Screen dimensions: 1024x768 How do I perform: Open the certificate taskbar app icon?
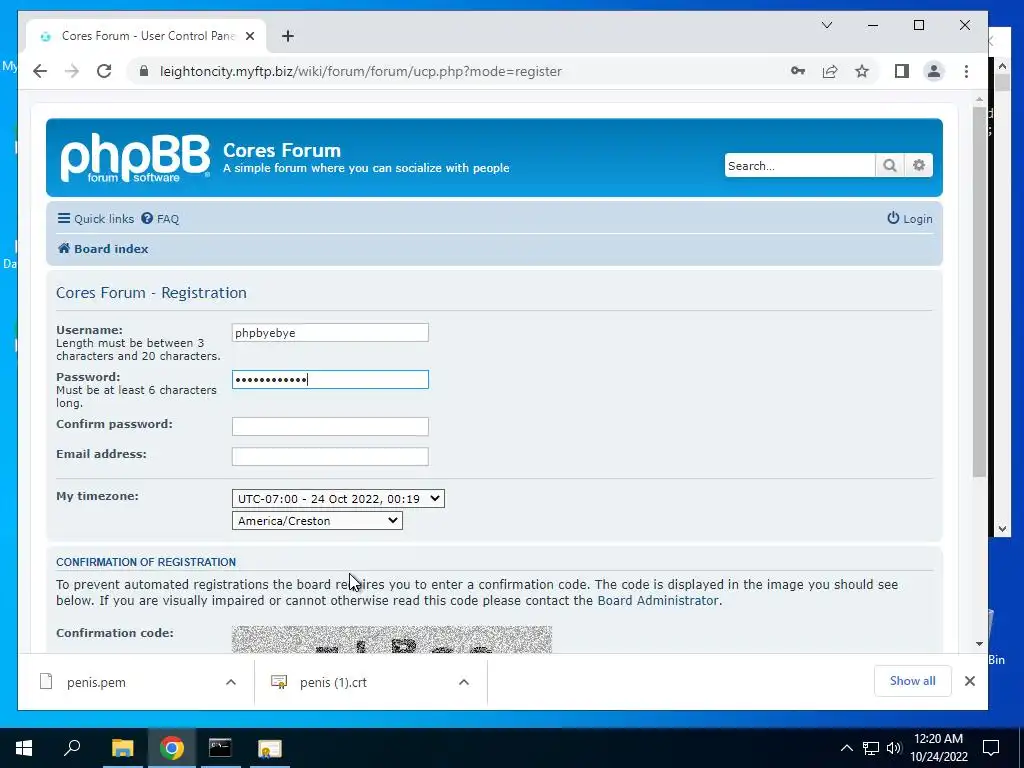[x=269, y=748]
